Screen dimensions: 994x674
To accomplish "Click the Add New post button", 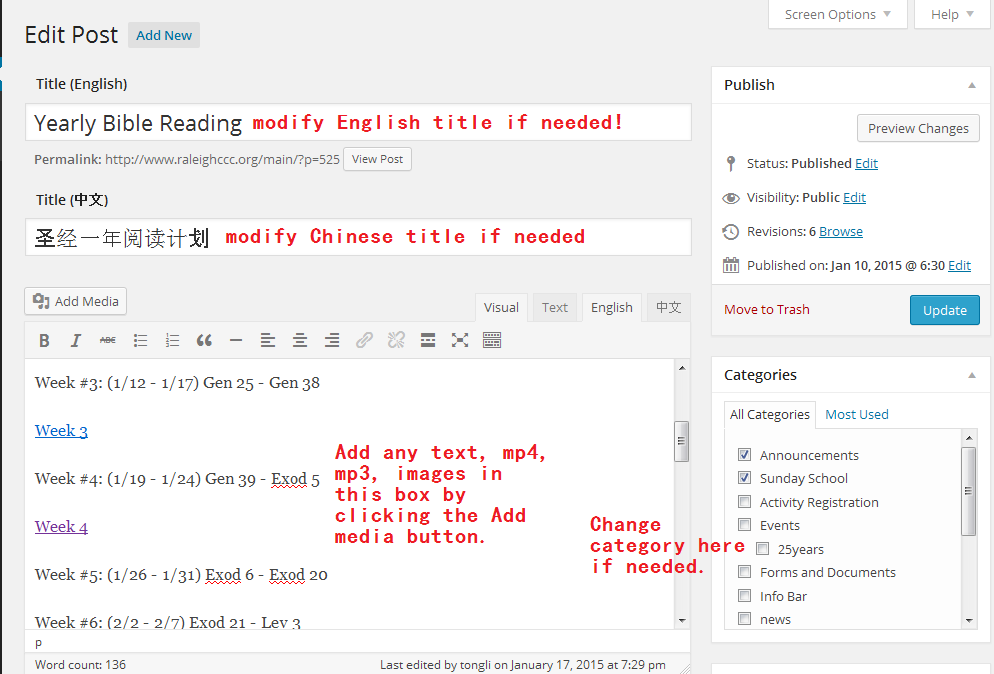I will pos(164,36).
